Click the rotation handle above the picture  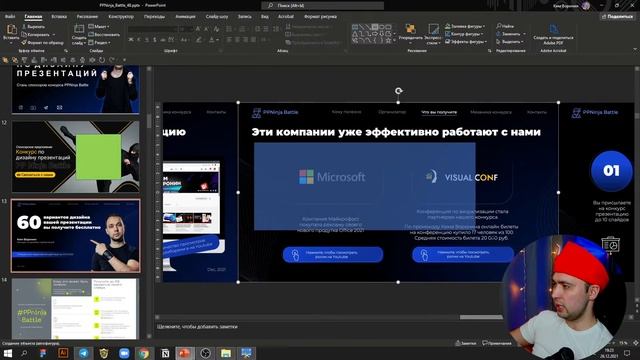(398, 91)
